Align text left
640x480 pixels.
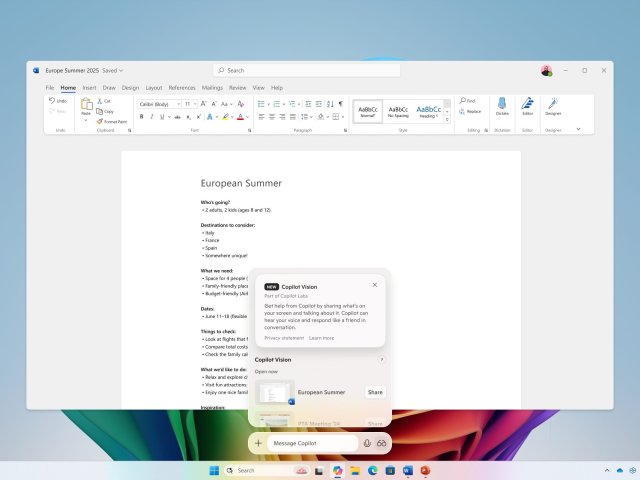click(x=261, y=117)
